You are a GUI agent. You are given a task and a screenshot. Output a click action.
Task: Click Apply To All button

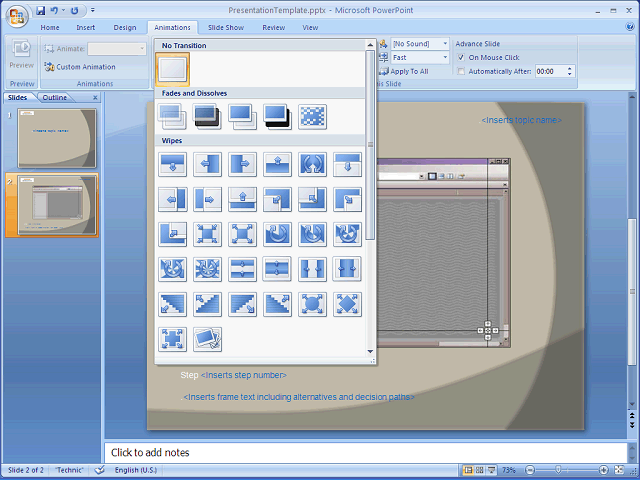(x=404, y=71)
